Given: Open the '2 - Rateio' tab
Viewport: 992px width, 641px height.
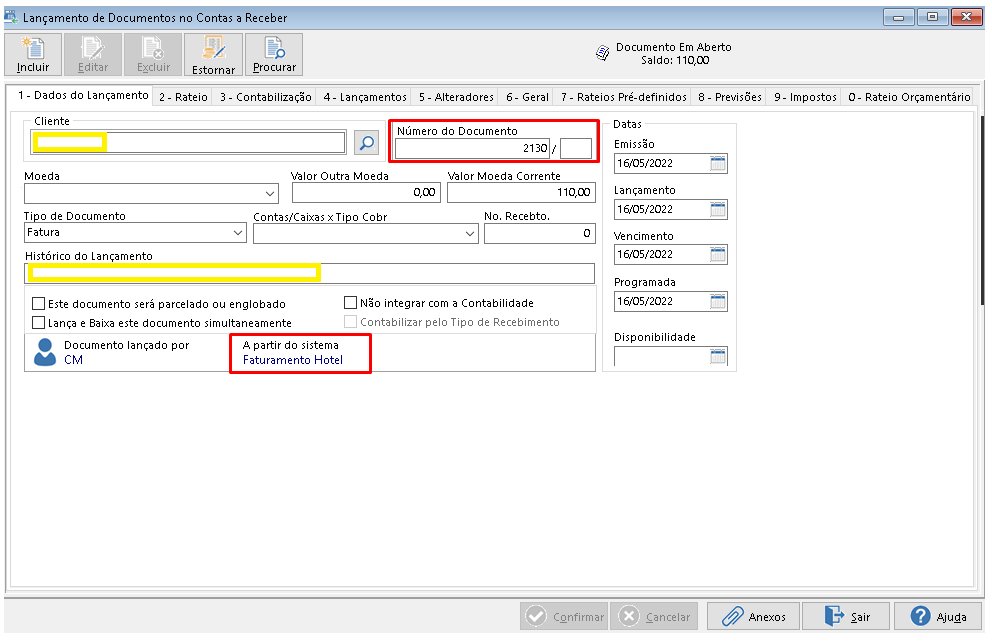Looking at the screenshot, I should (183, 97).
